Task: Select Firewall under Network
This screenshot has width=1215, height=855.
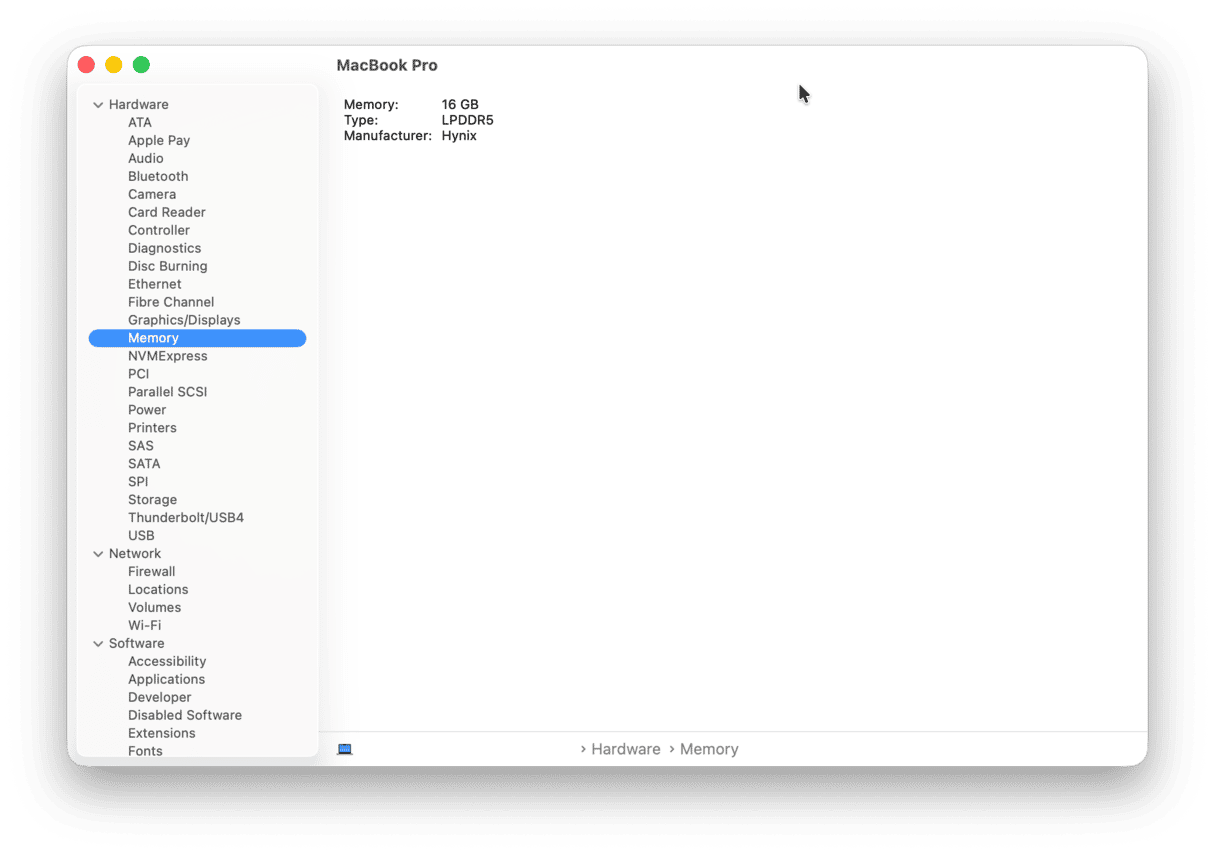Action: click(x=151, y=572)
